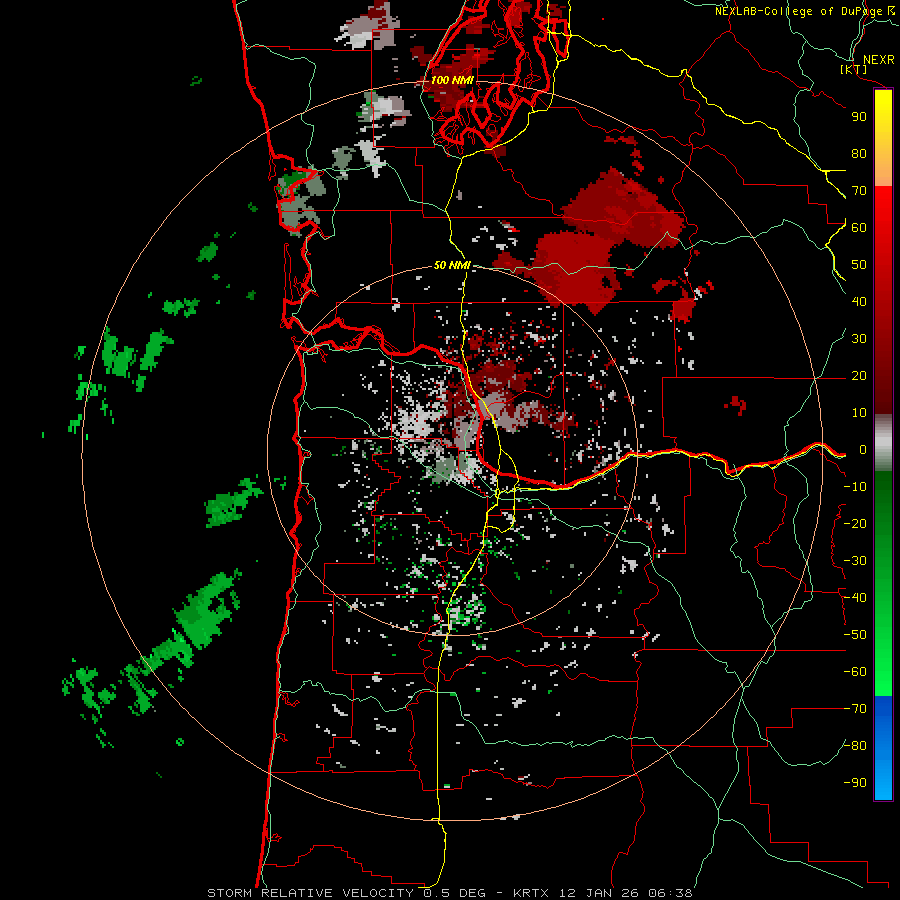Viewport: 900px width, 900px height.
Task: Click the positive 20 scale label
Action: (859, 376)
